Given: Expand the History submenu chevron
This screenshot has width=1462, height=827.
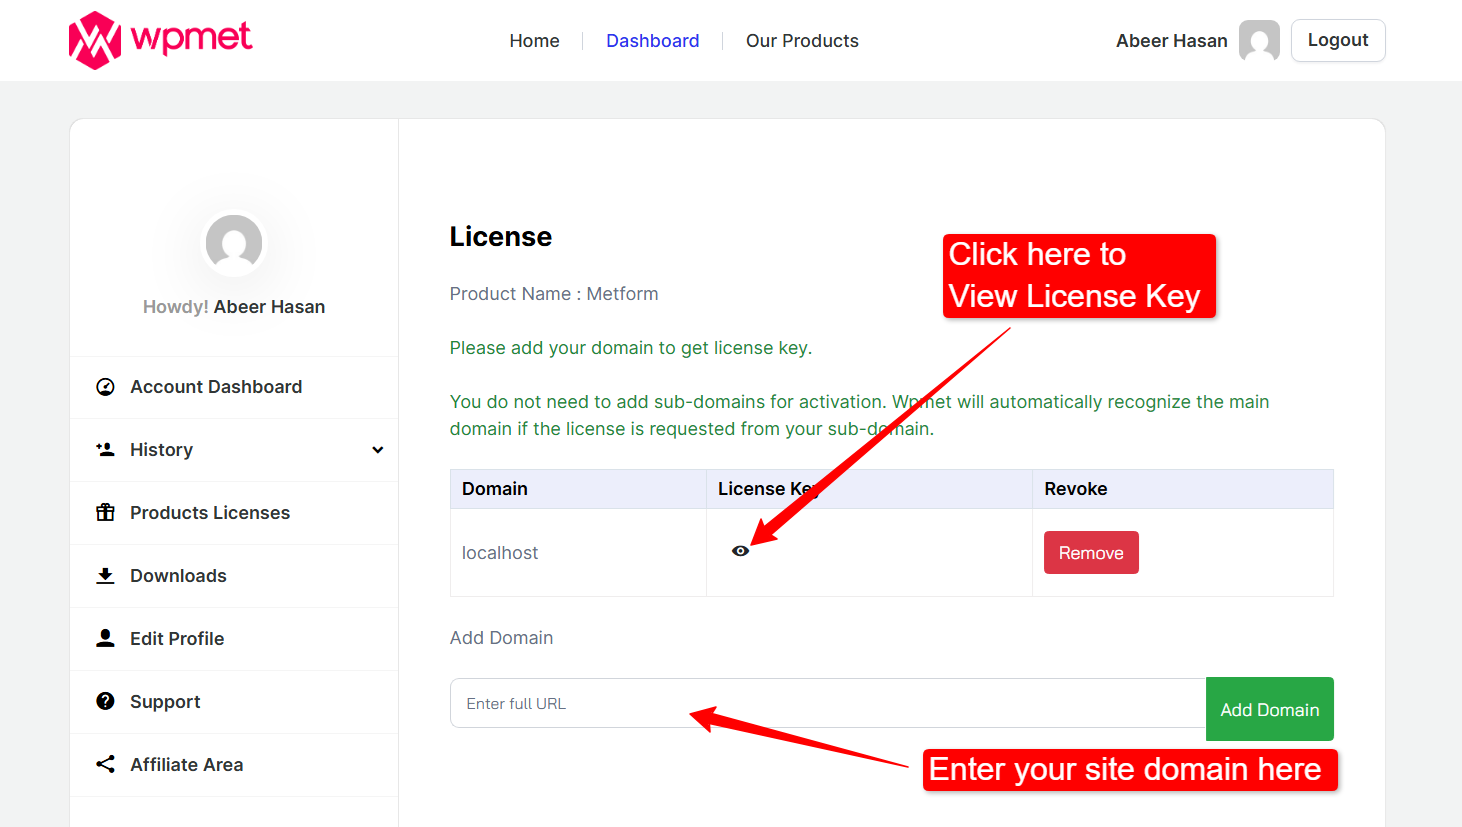Looking at the screenshot, I should click(x=377, y=450).
